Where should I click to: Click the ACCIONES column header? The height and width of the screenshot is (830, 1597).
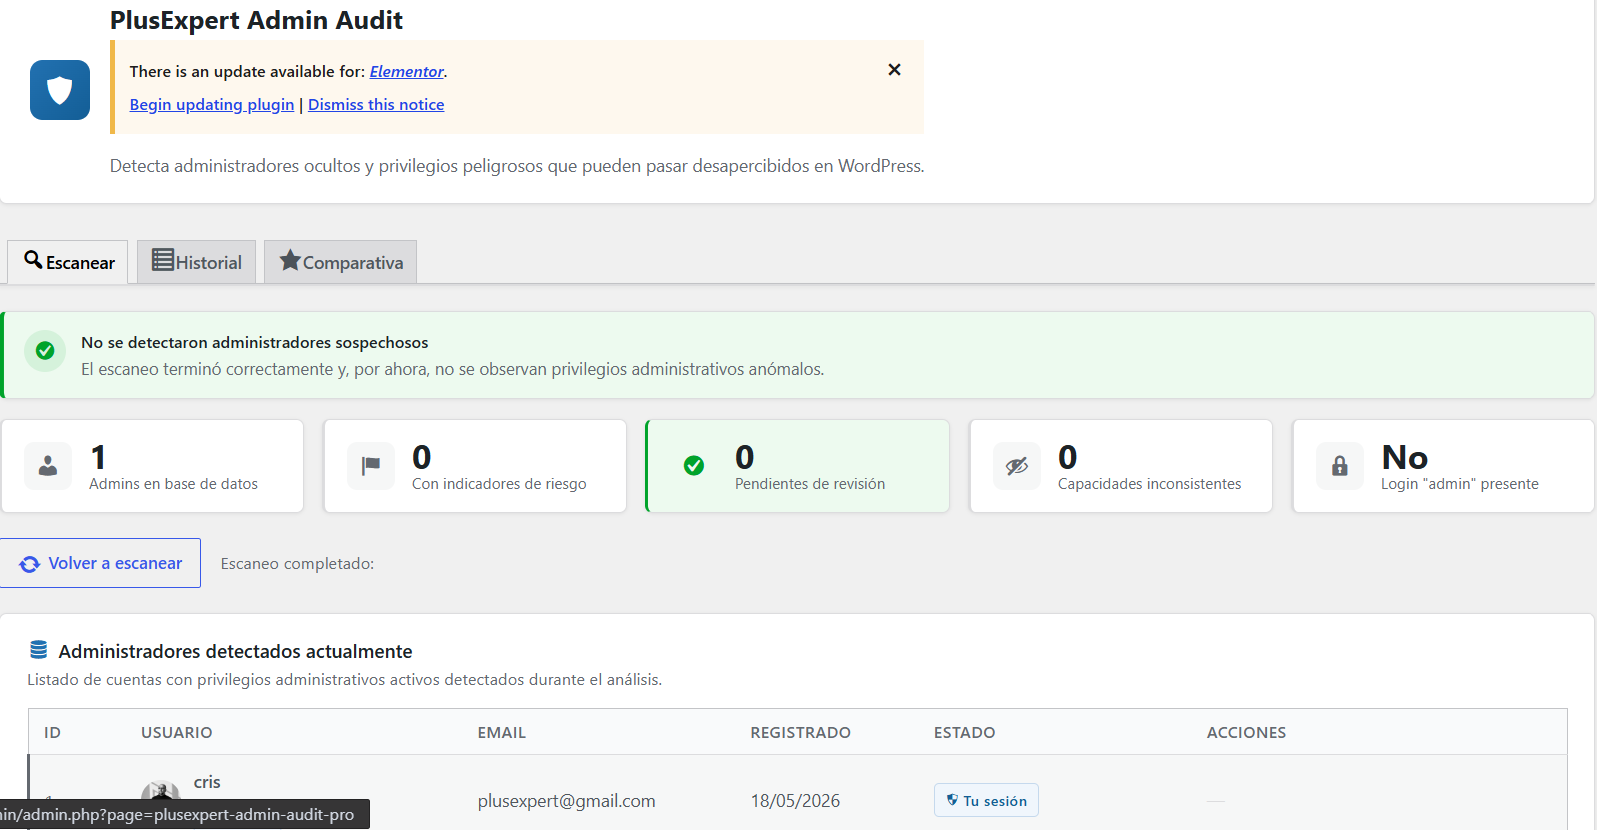[1247, 733]
